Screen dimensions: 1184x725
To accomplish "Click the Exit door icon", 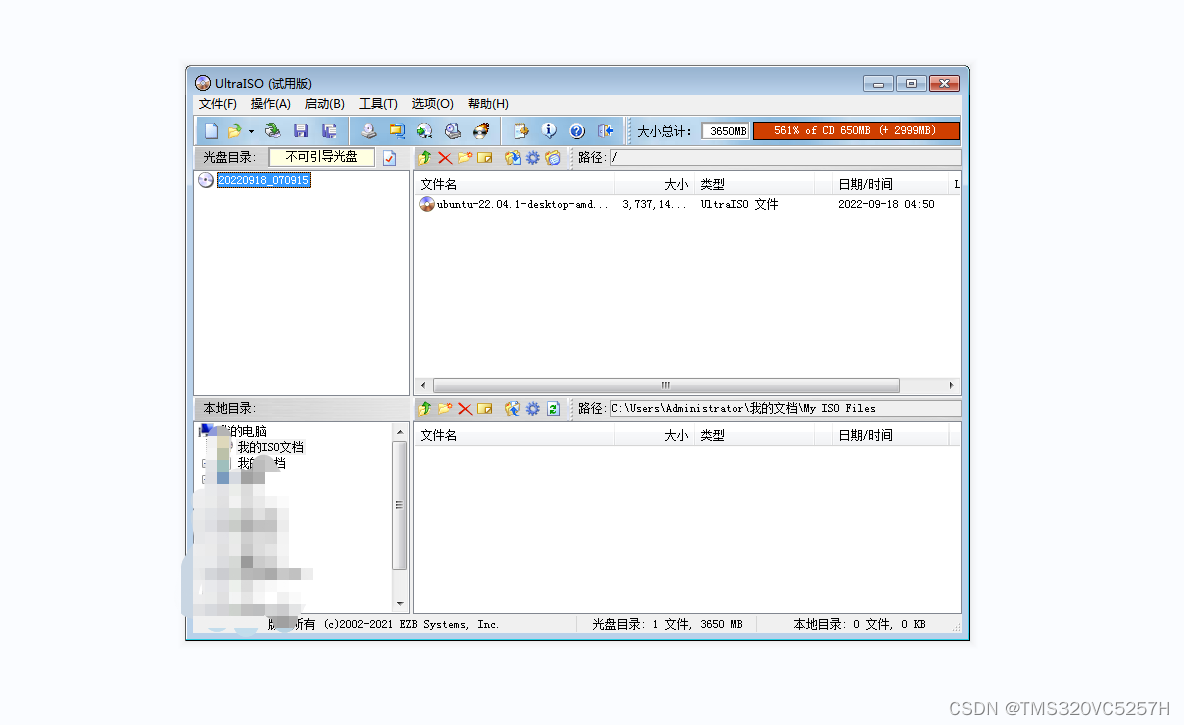I will pyautogui.click(x=605, y=131).
